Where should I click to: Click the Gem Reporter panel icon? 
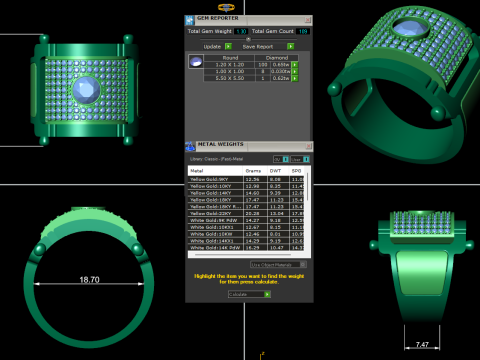[190, 20]
